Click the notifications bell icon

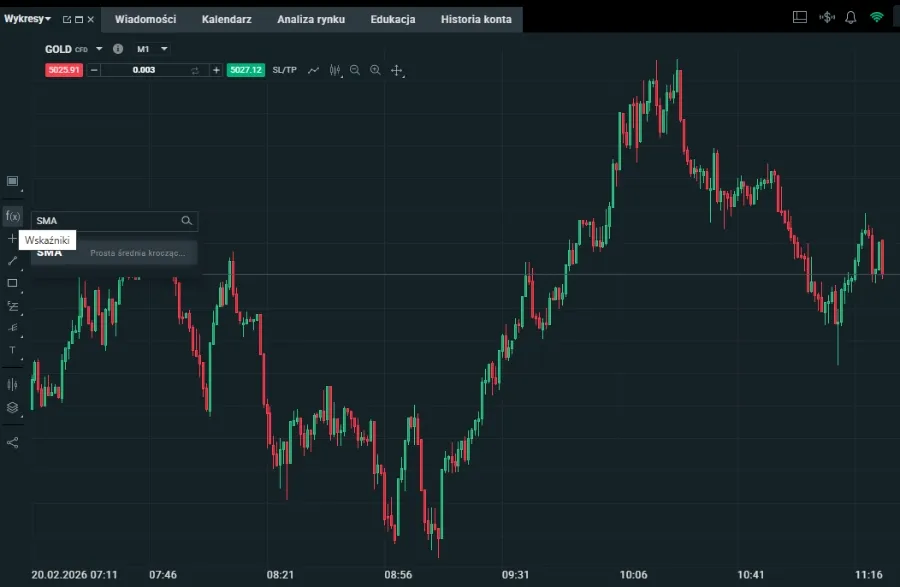coord(850,15)
